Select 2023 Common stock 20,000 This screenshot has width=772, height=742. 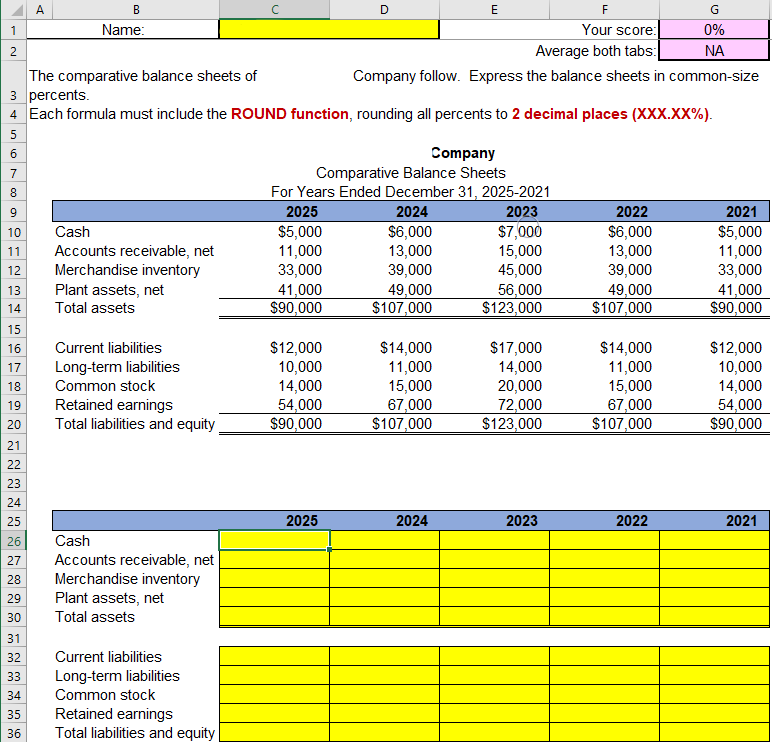[519, 386]
